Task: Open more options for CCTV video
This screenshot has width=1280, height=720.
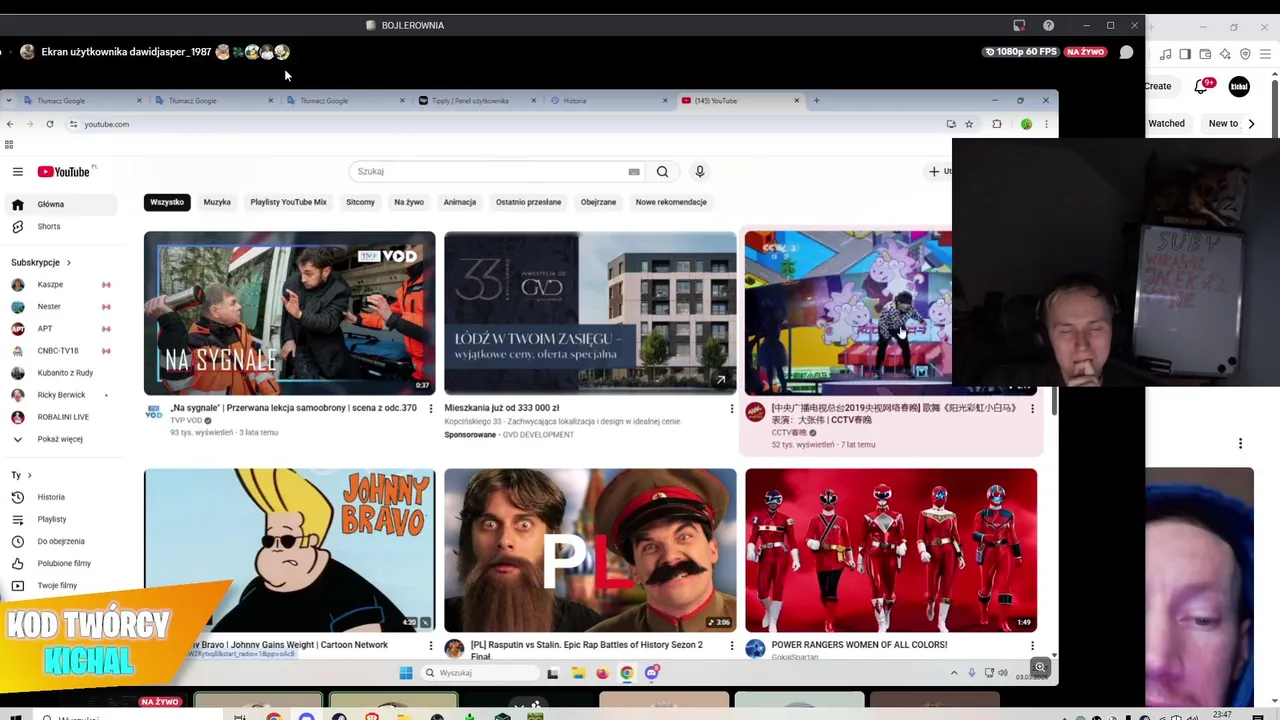Action: click(1032, 409)
